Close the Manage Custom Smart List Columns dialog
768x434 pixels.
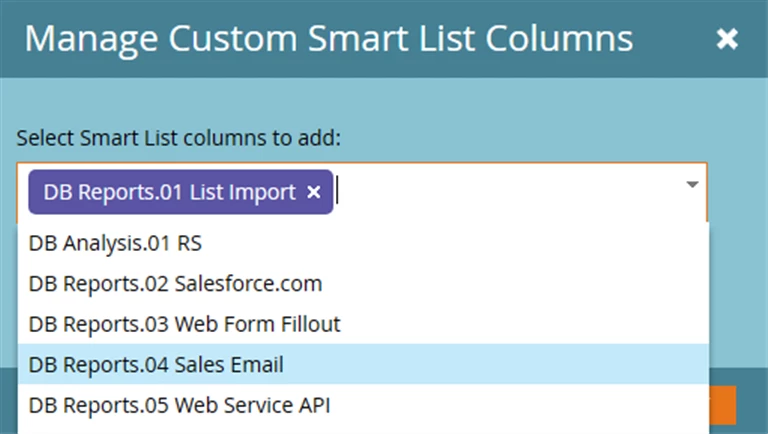pos(727,39)
